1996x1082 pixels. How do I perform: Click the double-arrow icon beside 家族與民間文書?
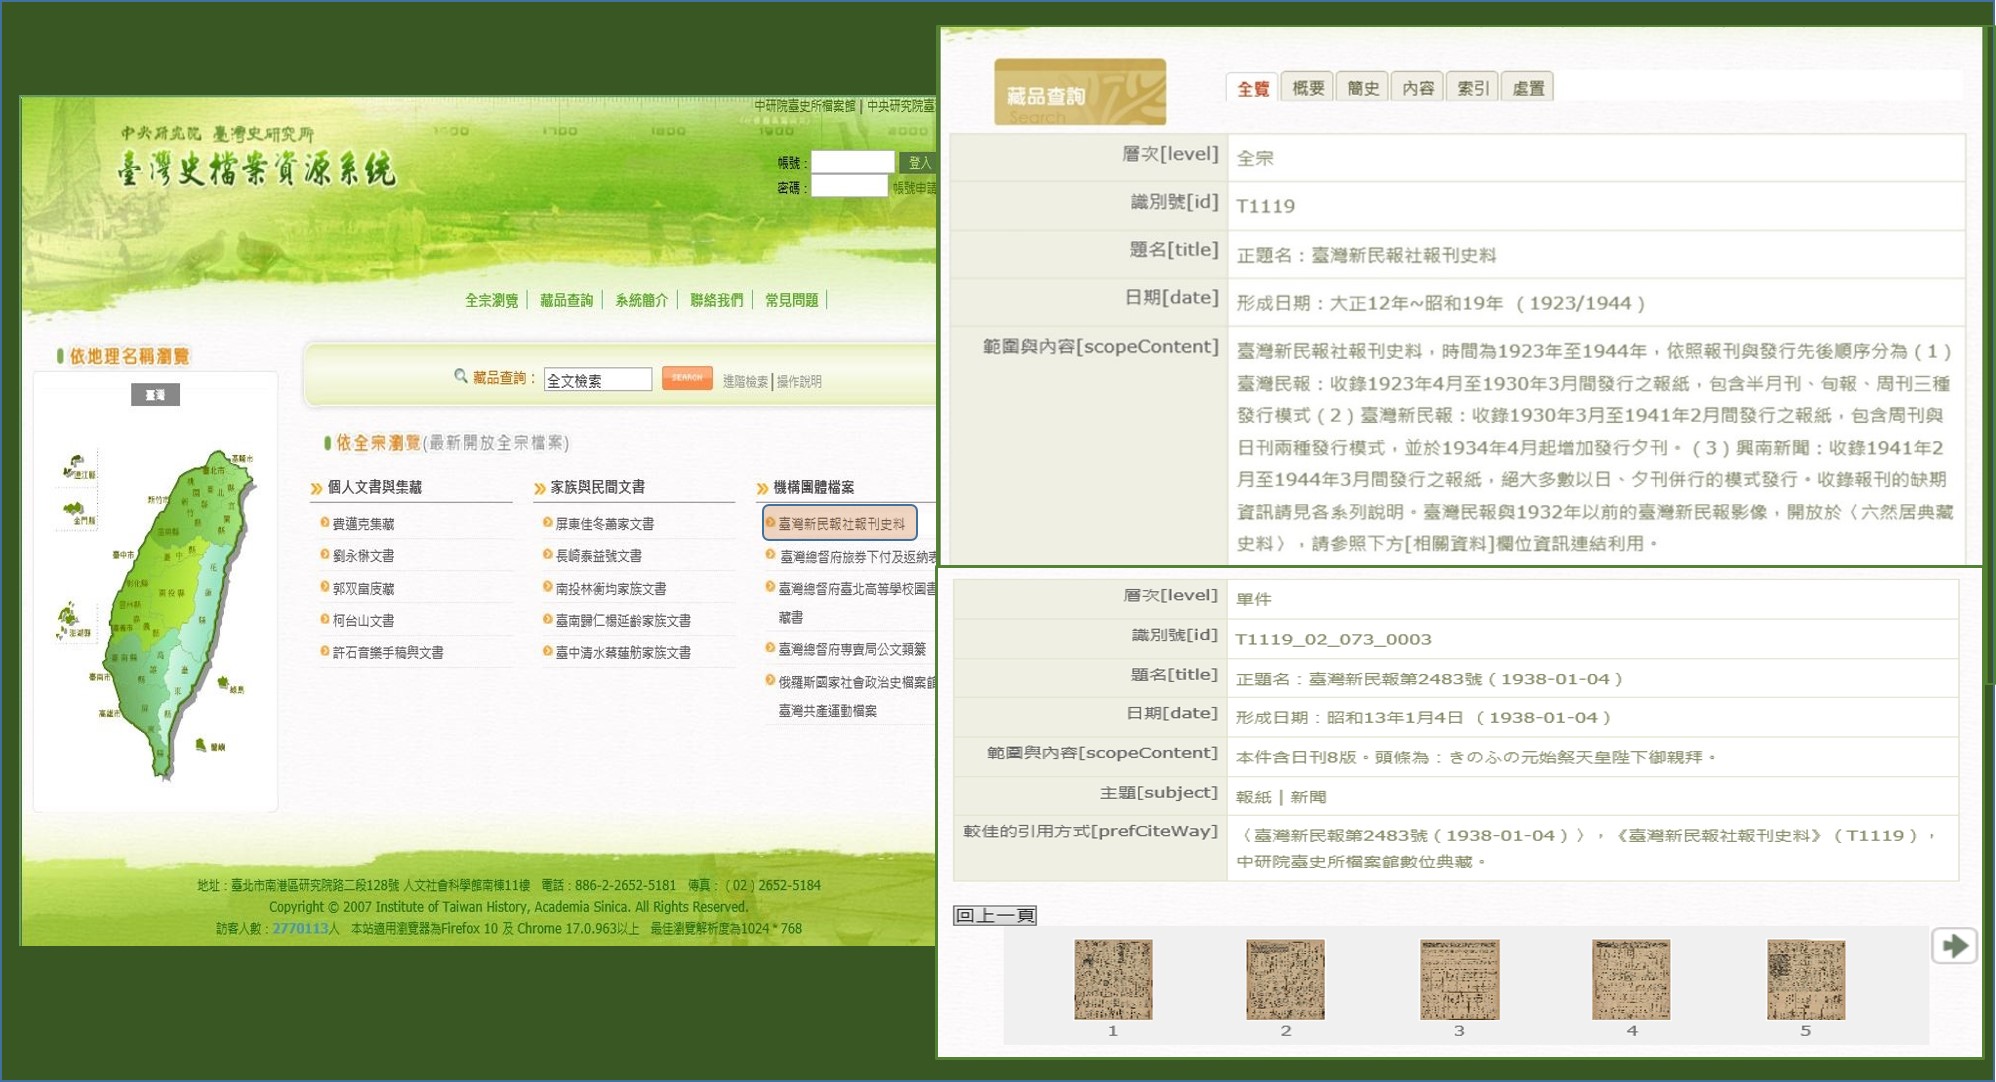point(540,488)
